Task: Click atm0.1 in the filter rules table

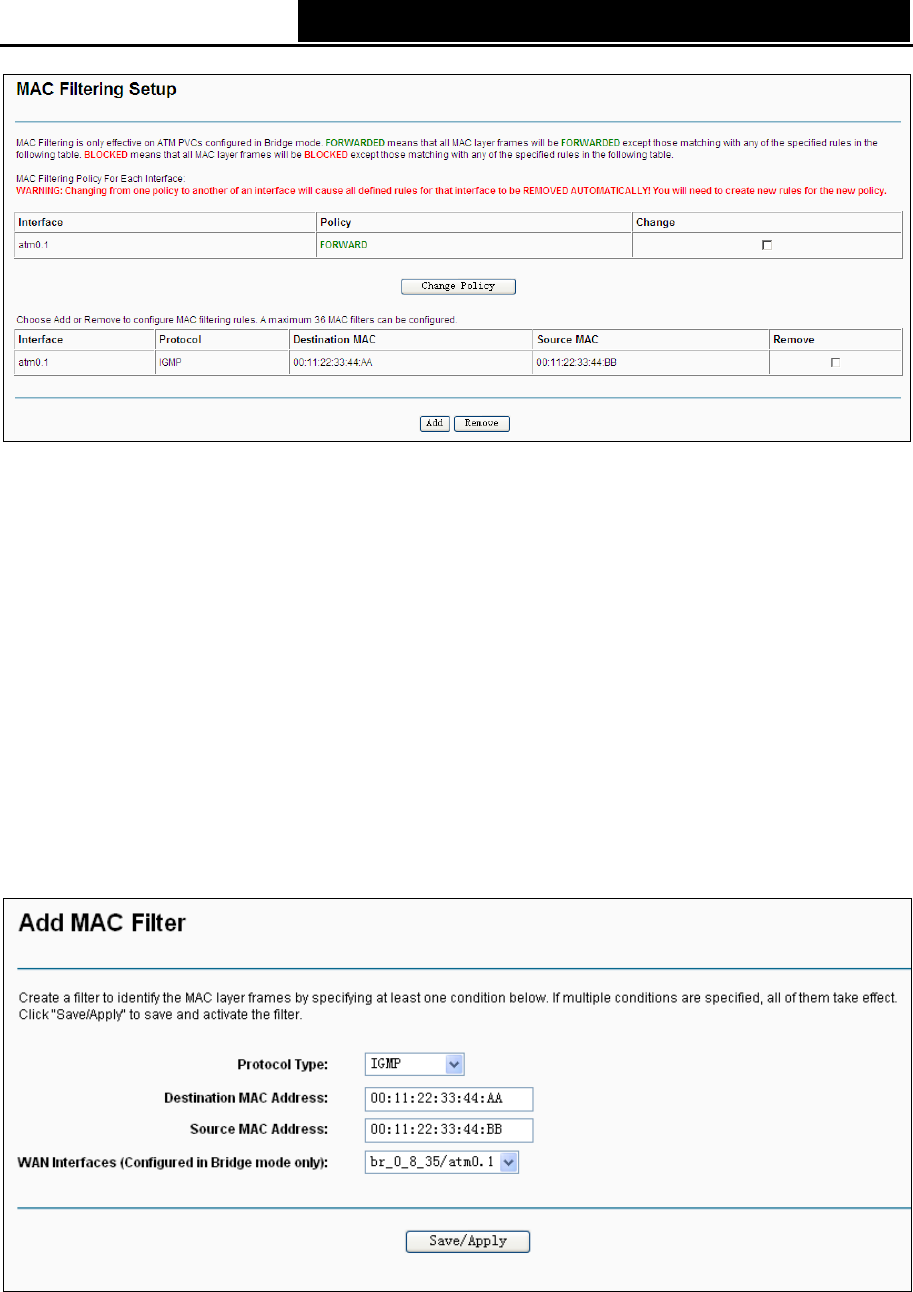Action: 35,363
